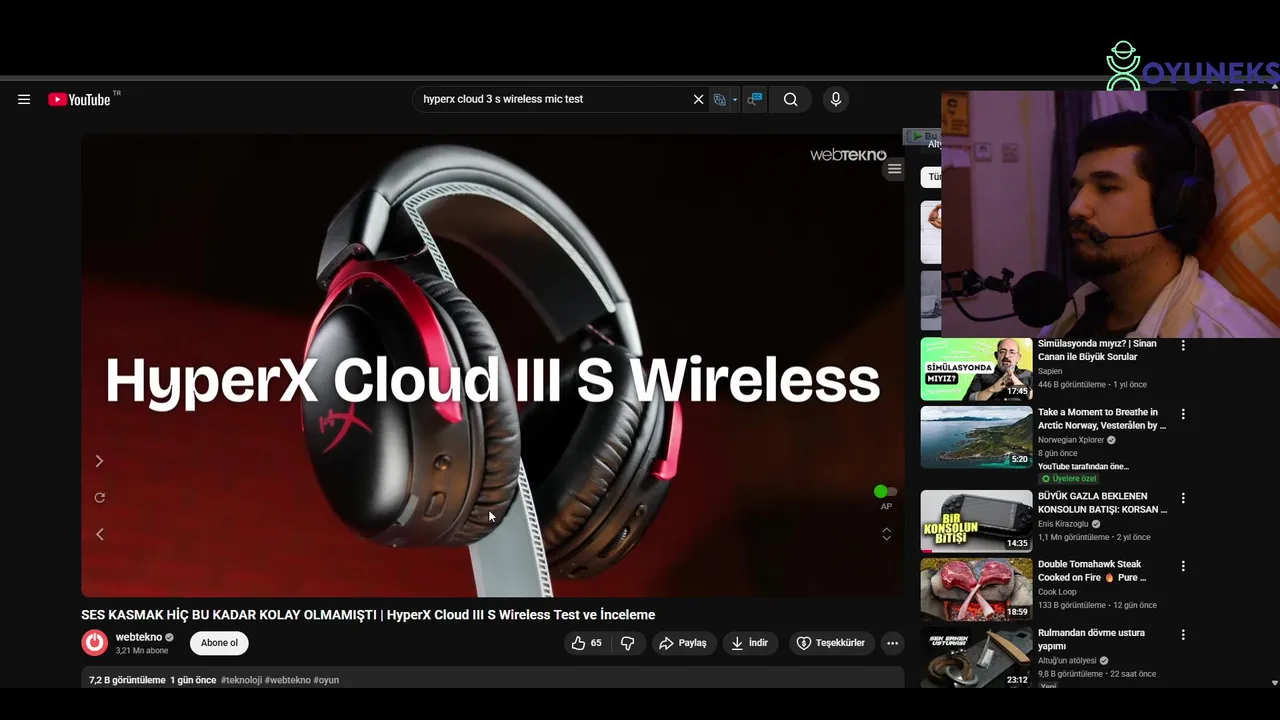This screenshot has height=720, width=1280.
Task: Open more actions ellipsis beside Teşekkürler
Action: point(892,643)
